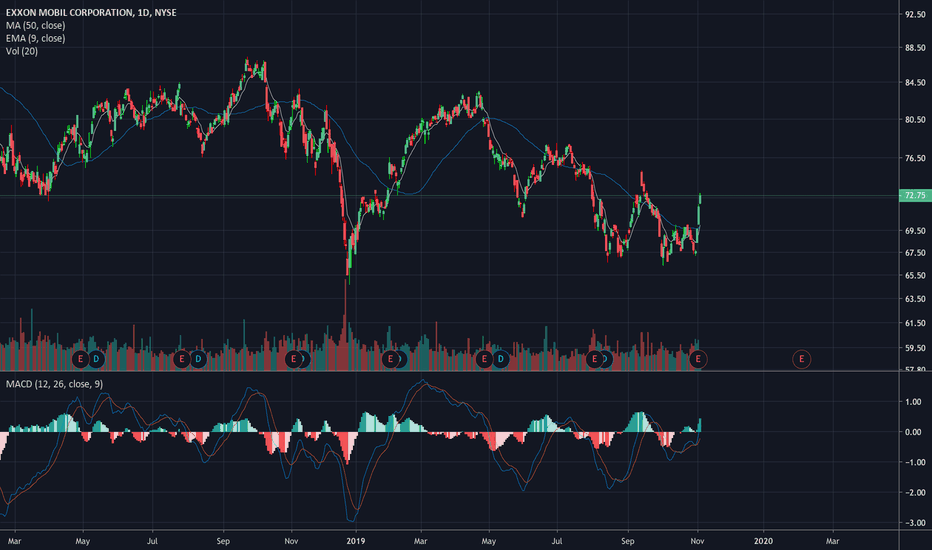Click the -1.00 MACD axis label

tap(913, 463)
